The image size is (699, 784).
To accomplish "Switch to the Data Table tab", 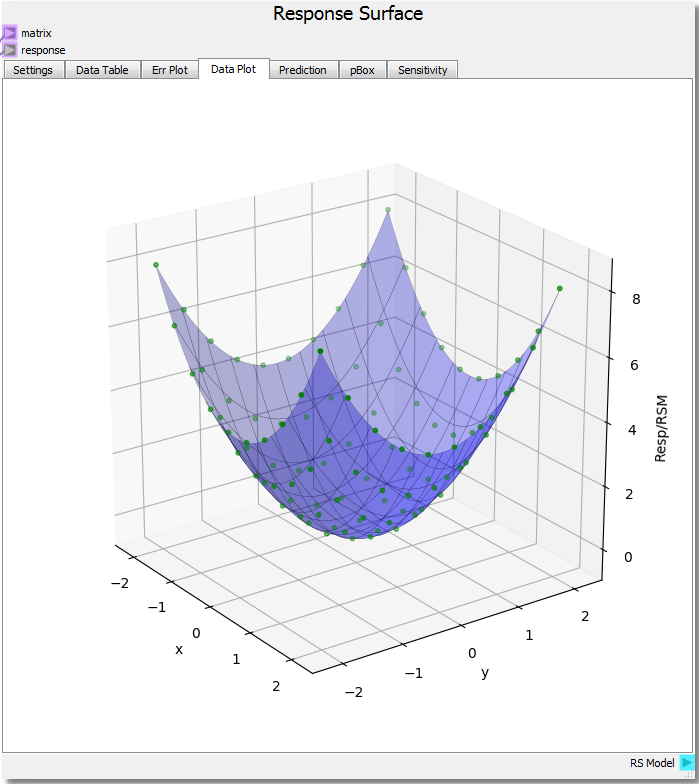I will click(x=102, y=70).
